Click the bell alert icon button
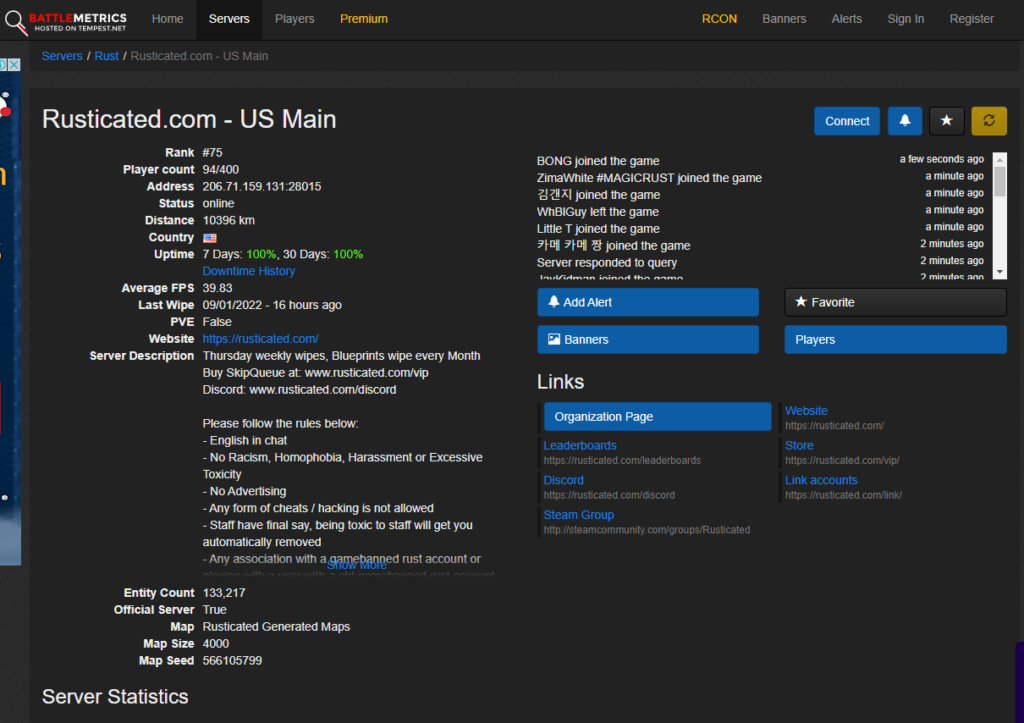The height and width of the screenshot is (723, 1024). (x=904, y=121)
